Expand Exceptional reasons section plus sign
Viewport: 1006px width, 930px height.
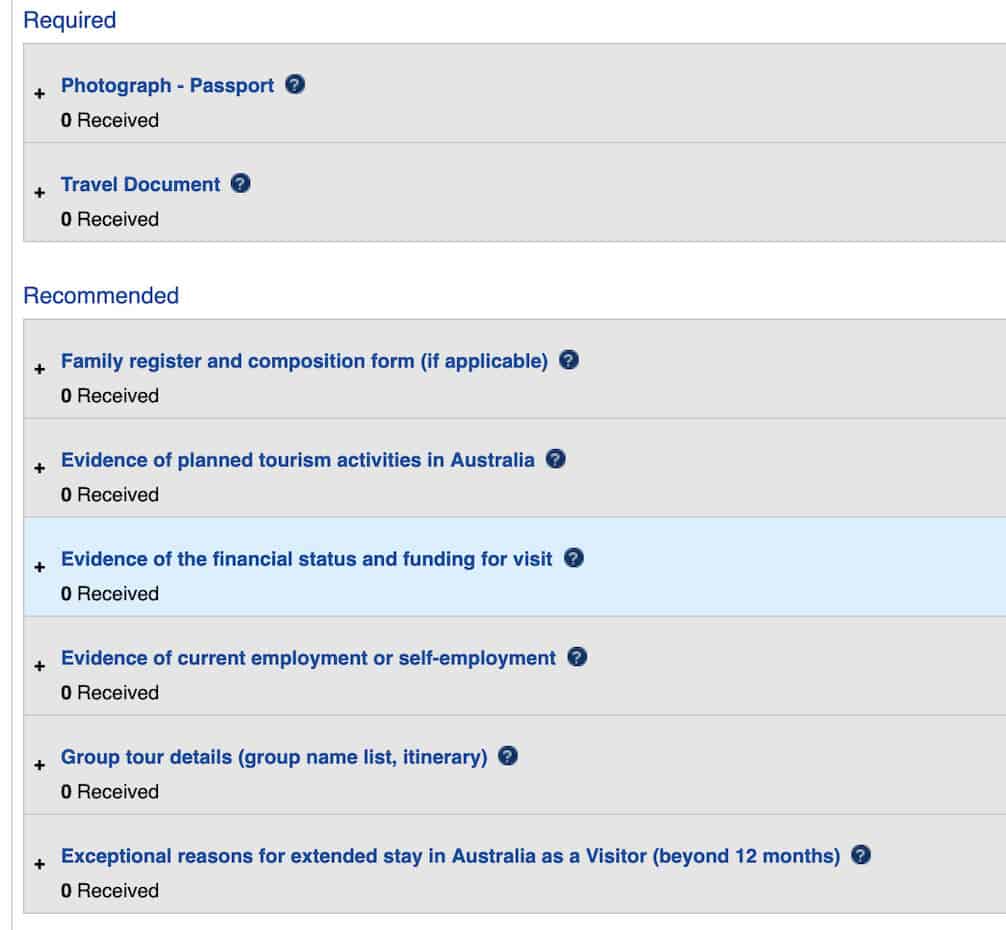(x=40, y=864)
